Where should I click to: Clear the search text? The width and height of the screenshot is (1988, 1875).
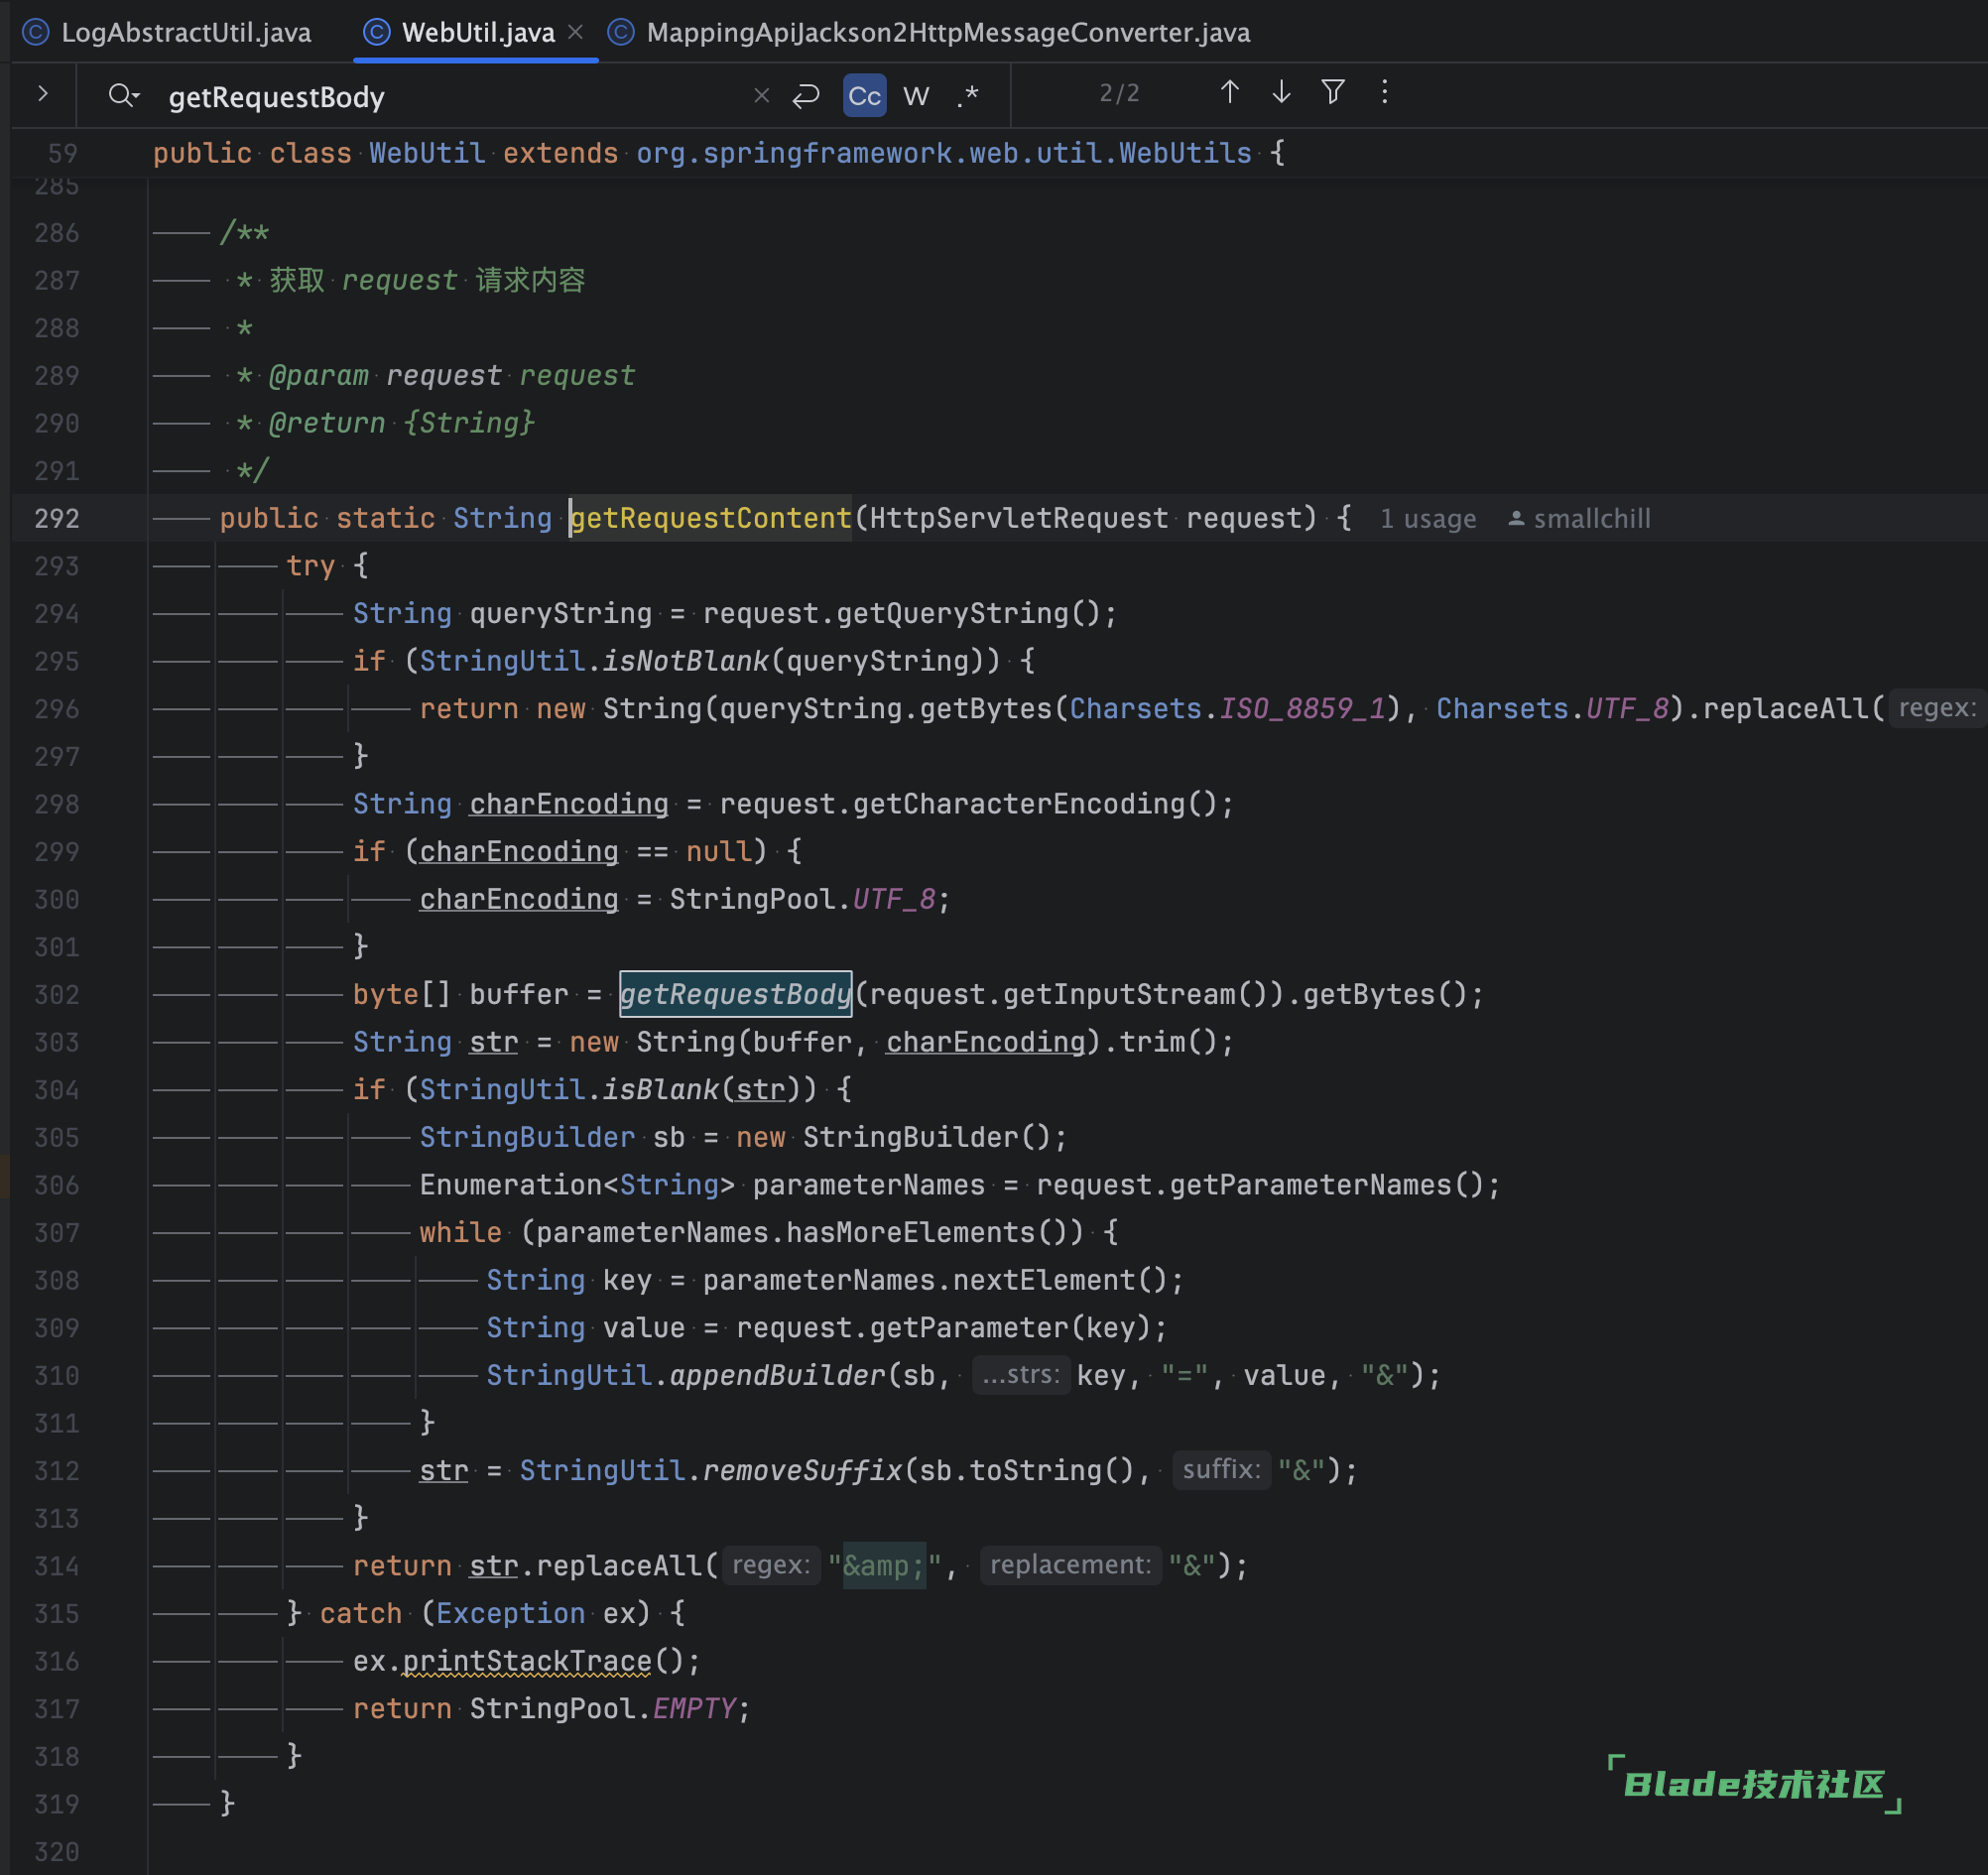(762, 95)
